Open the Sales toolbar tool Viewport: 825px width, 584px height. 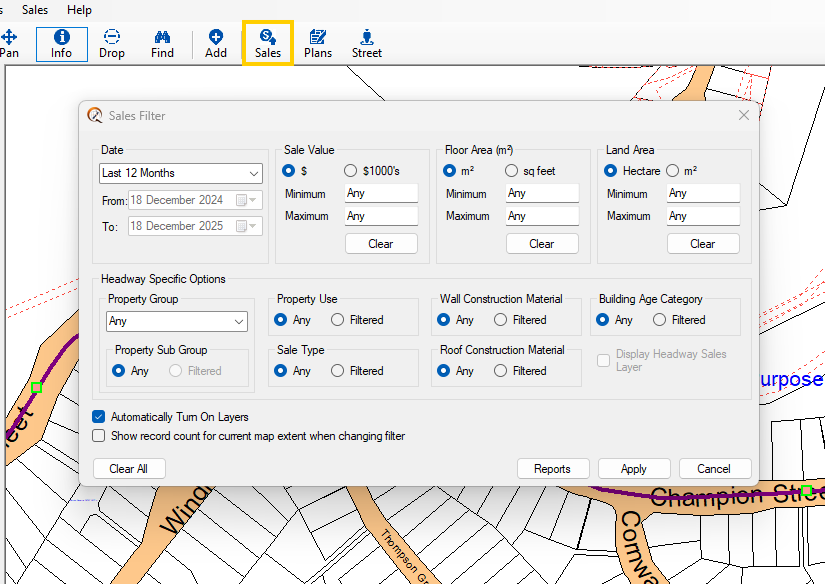pyautogui.click(x=267, y=44)
